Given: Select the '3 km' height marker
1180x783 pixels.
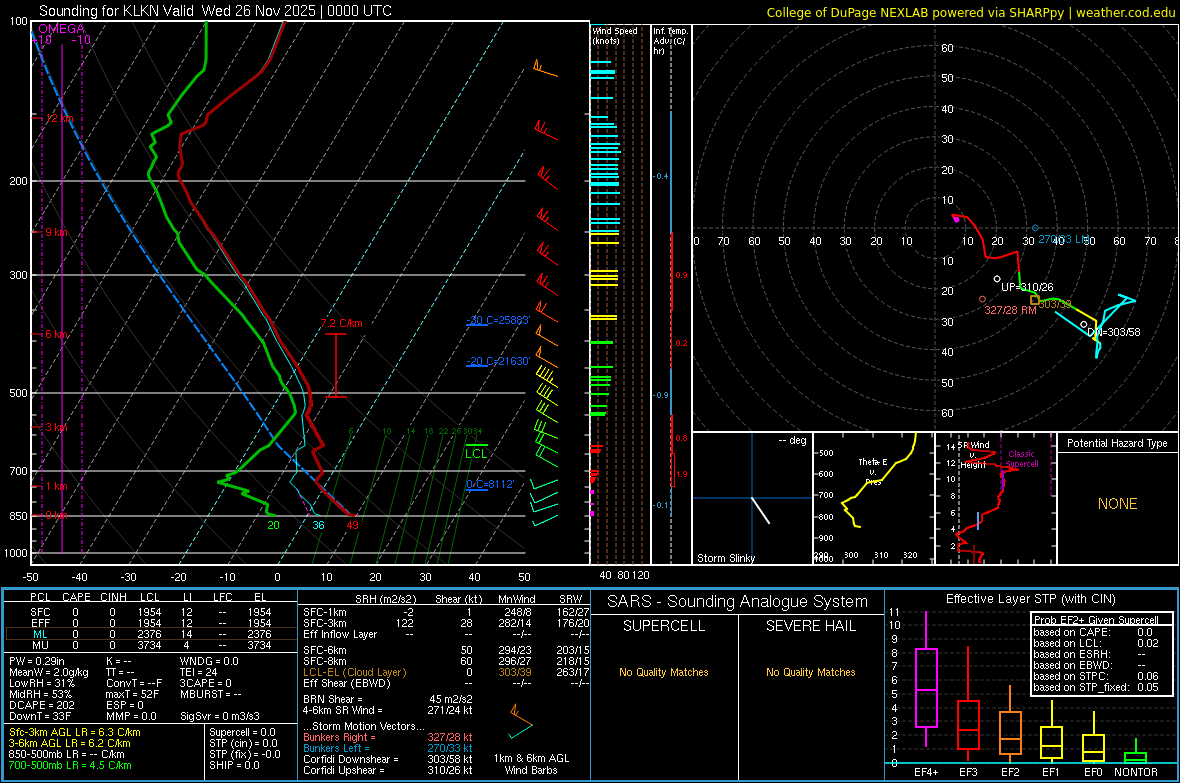Looking at the screenshot, I should (56, 427).
